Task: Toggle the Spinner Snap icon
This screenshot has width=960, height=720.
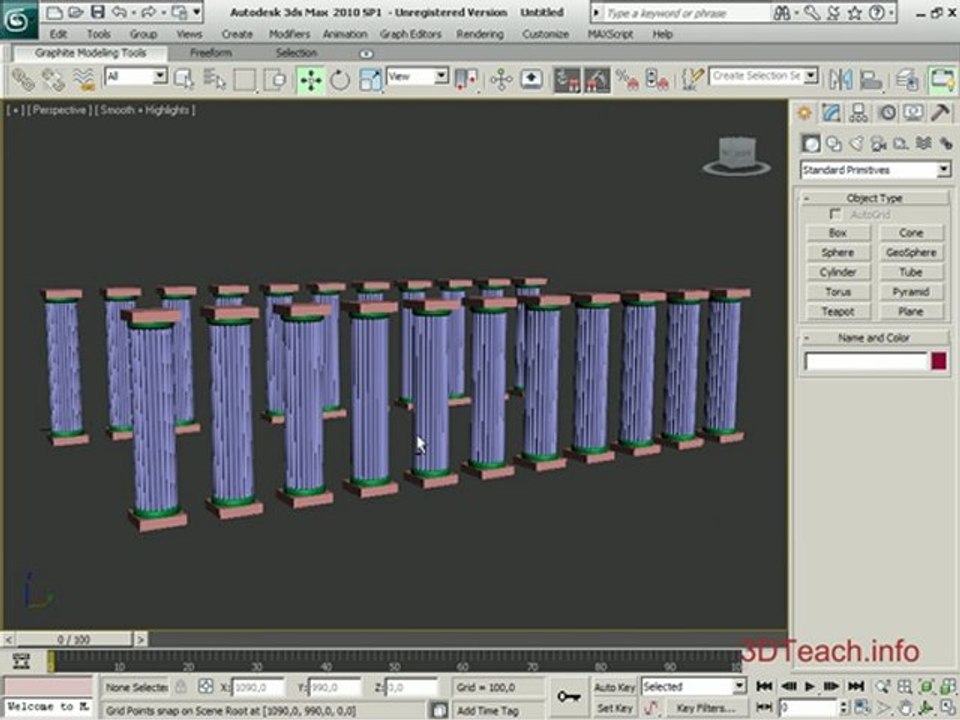Action: [x=657, y=80]
